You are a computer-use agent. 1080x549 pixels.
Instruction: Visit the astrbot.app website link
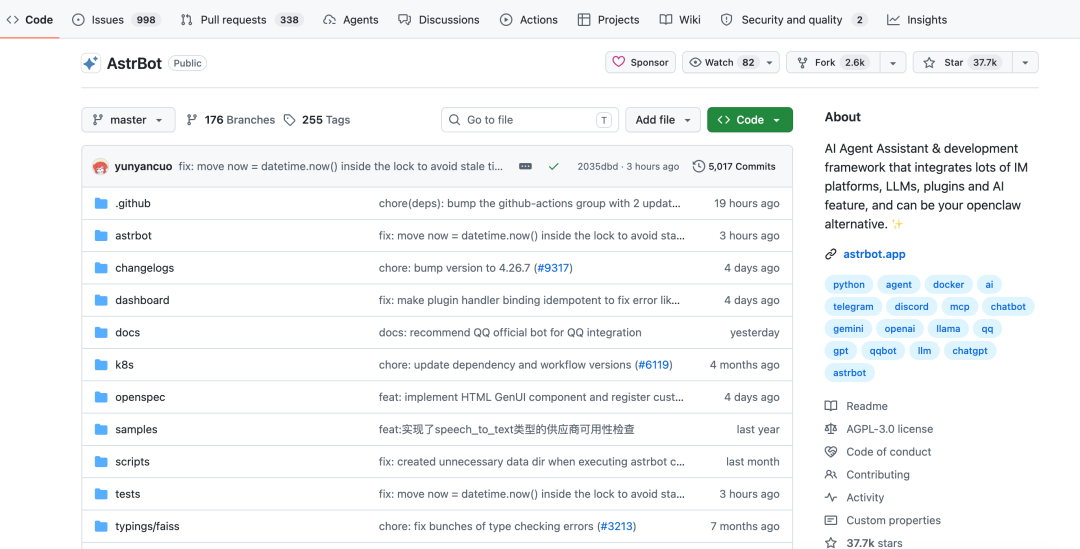(x=874, y=254)
